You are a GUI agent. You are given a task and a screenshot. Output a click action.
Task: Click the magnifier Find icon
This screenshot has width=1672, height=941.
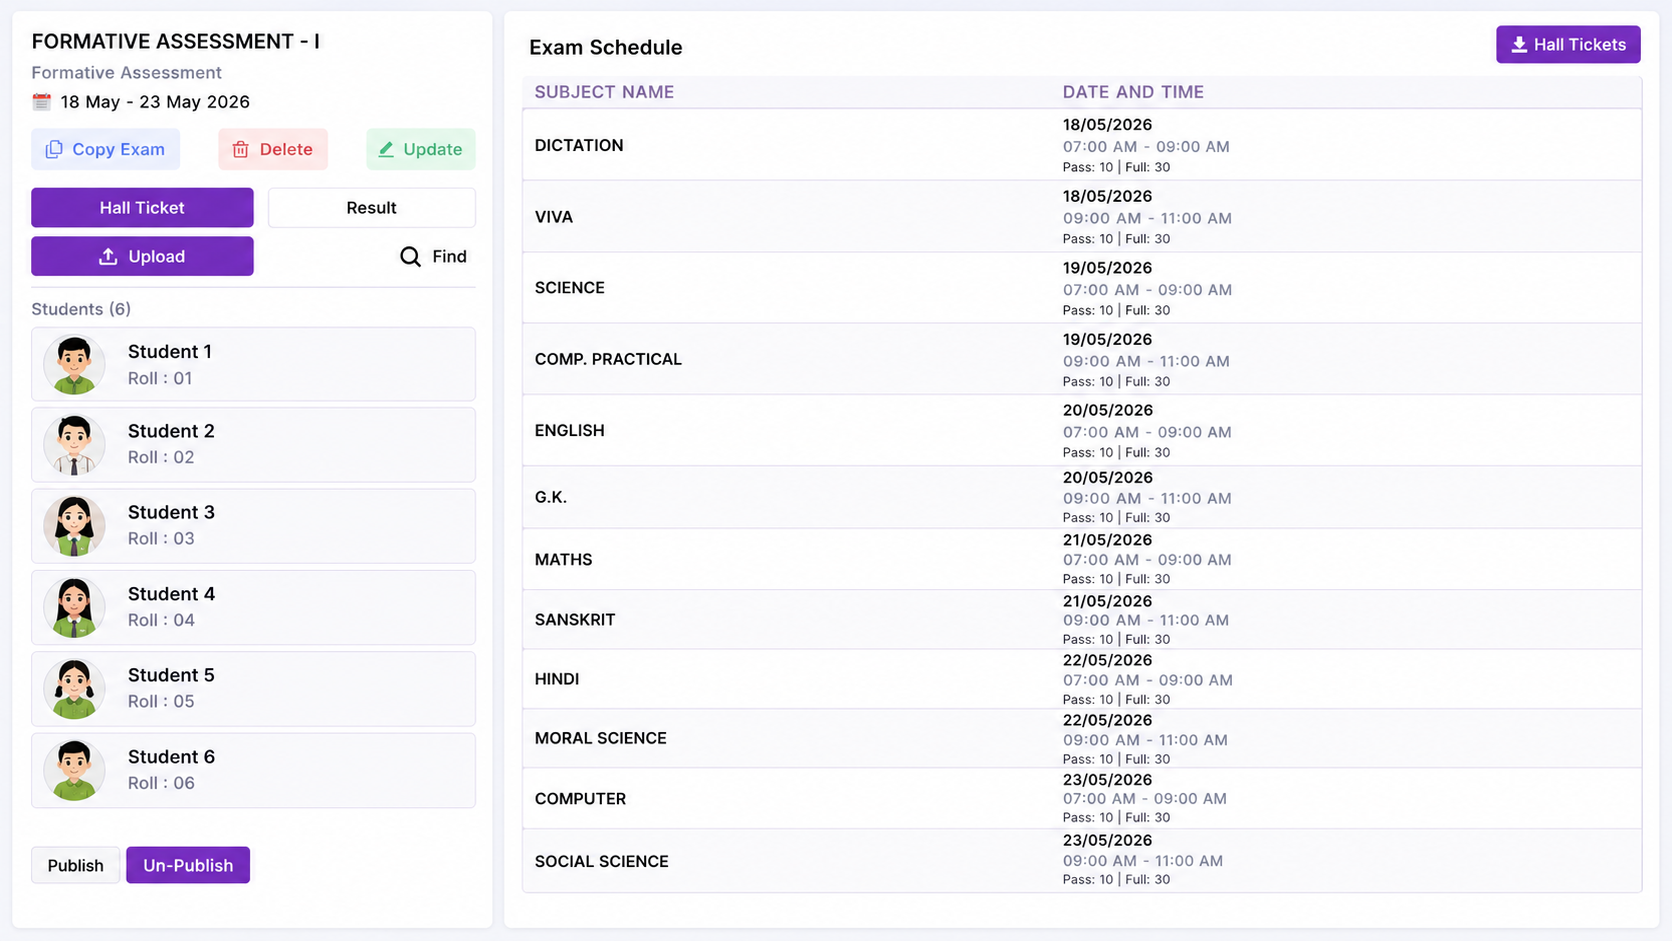(x=410, y=257)
